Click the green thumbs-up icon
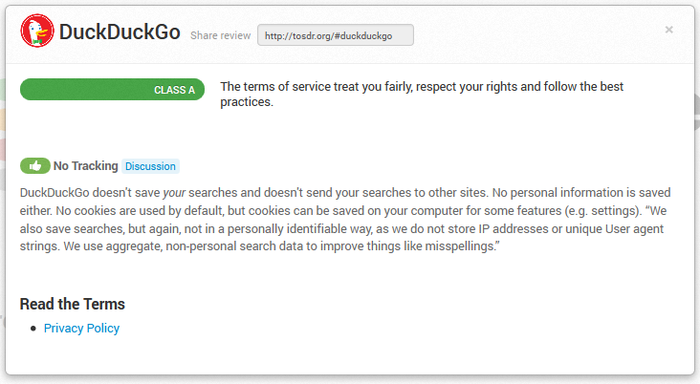The width and height of the screenshot is (700, 384). [35, 166]
